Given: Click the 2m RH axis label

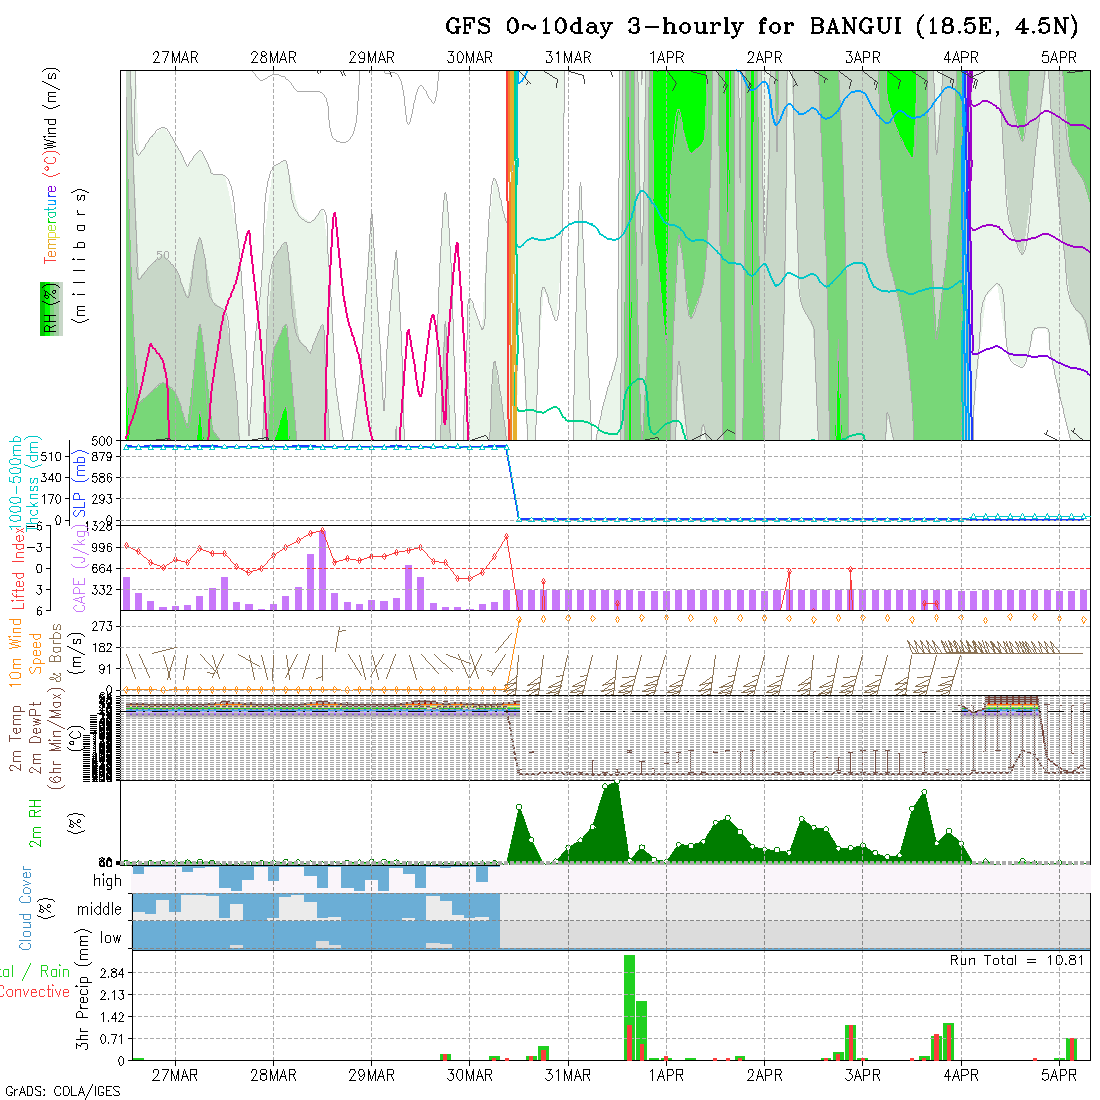Looking at the screenshot, I should click(36, 822).
